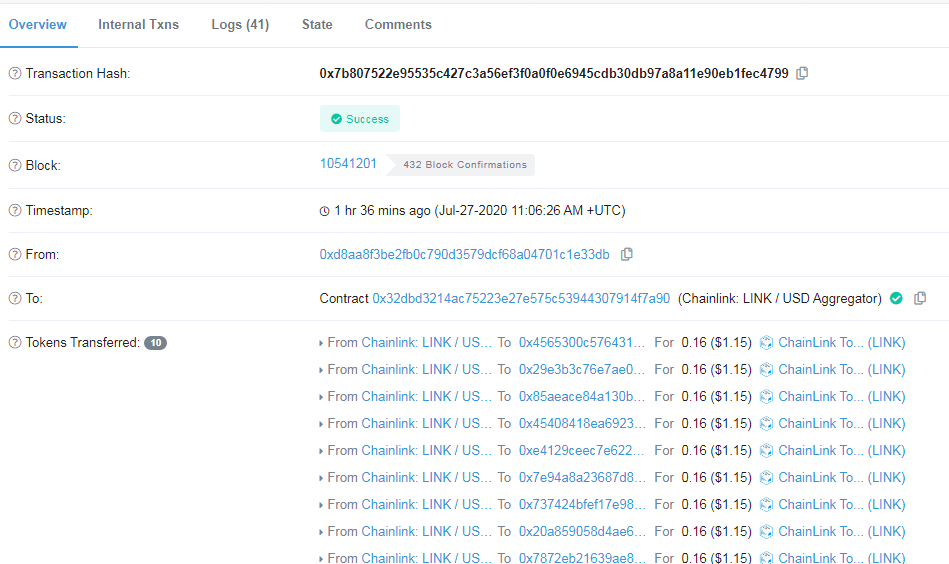Open contract address 0x32dbd3214ac75223 link
The height and width of the screenshot is (564, 949).
[521, 298]
